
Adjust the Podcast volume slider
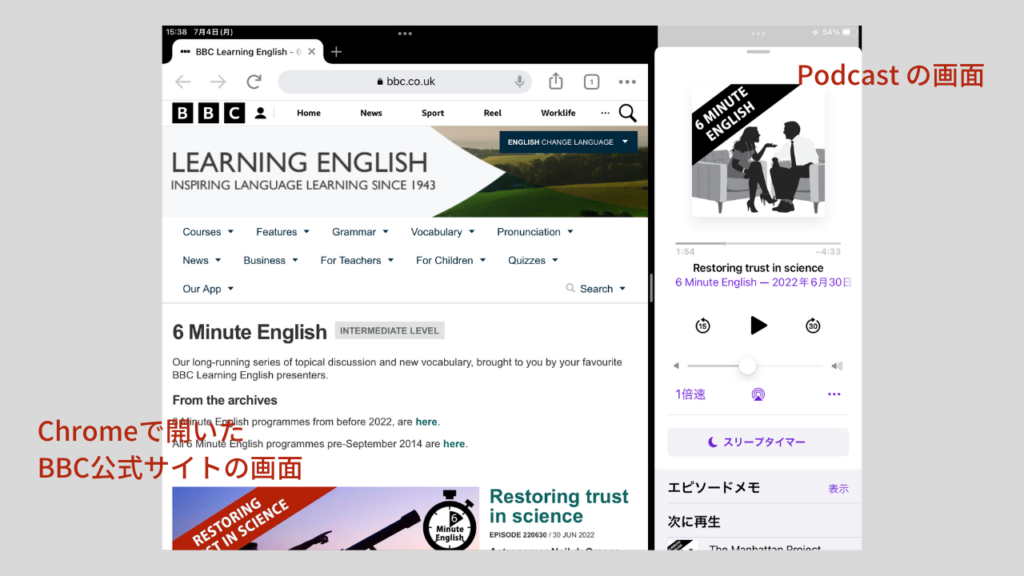click(754, 366)
